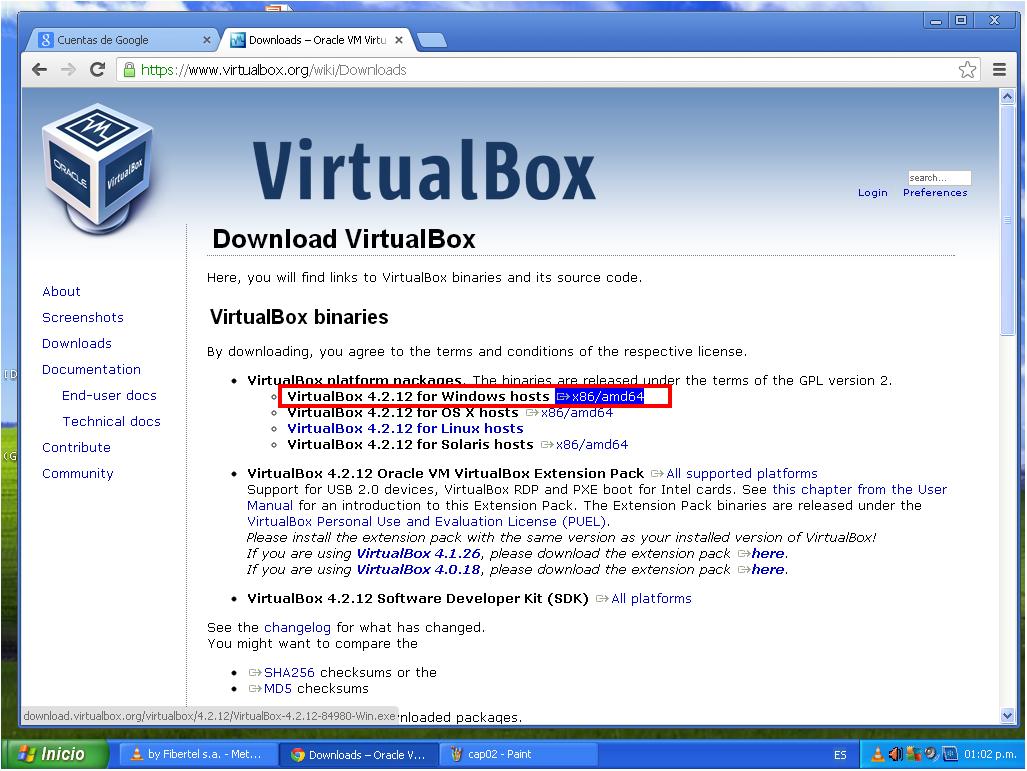The image size is (1027, 771).
Task: Open cap02 - Paint taskbar item
Action: (x=518, y=755)
